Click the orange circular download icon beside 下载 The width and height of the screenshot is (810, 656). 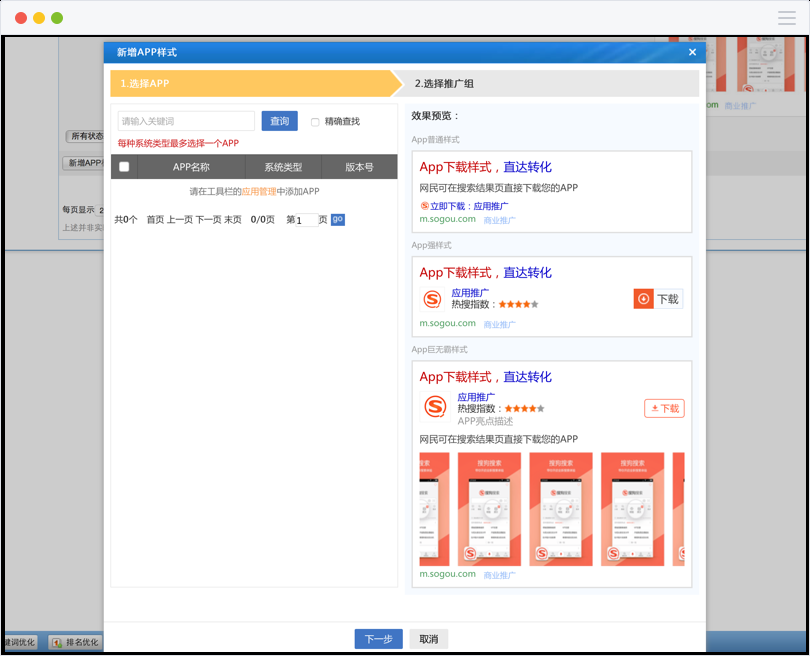click(x=644, y=298)
